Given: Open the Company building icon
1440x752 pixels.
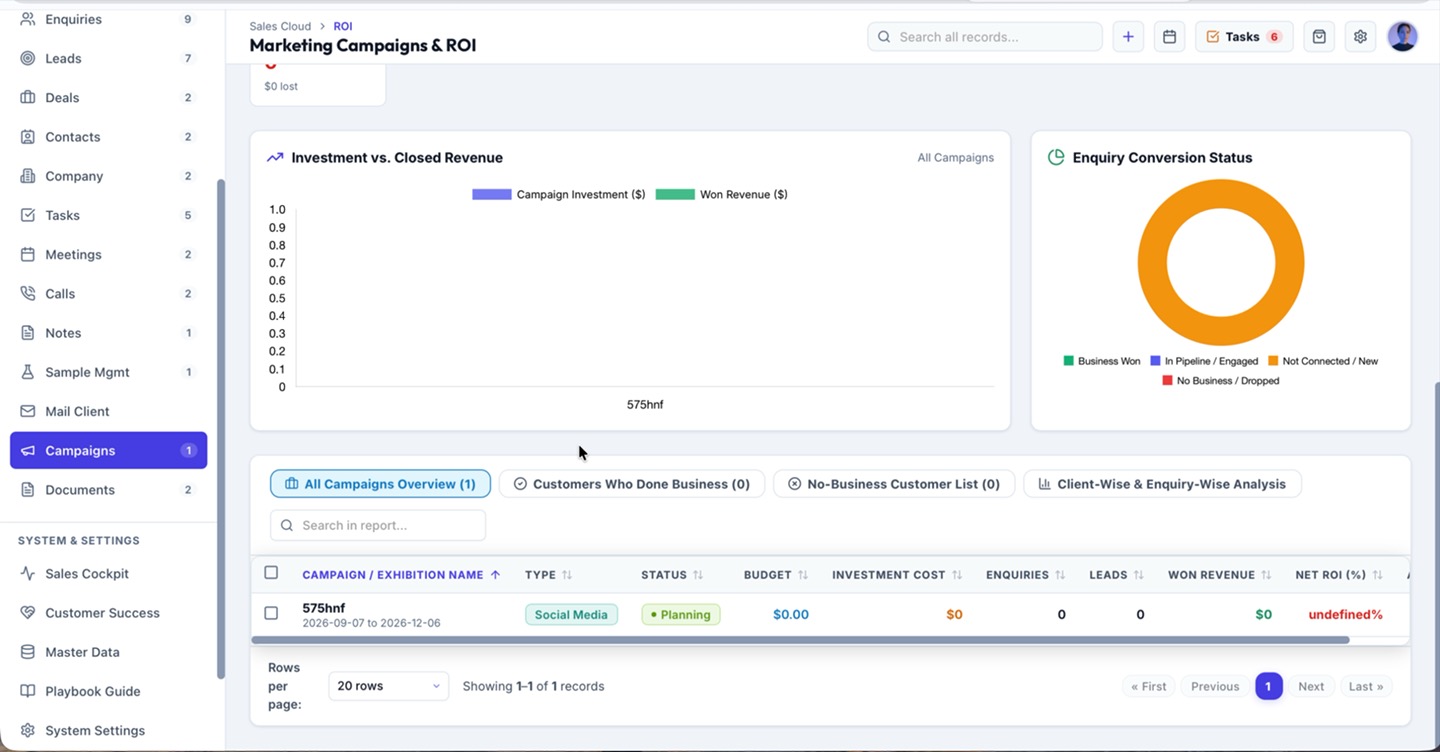Looking at the screenshot, I should pos(28,176).
